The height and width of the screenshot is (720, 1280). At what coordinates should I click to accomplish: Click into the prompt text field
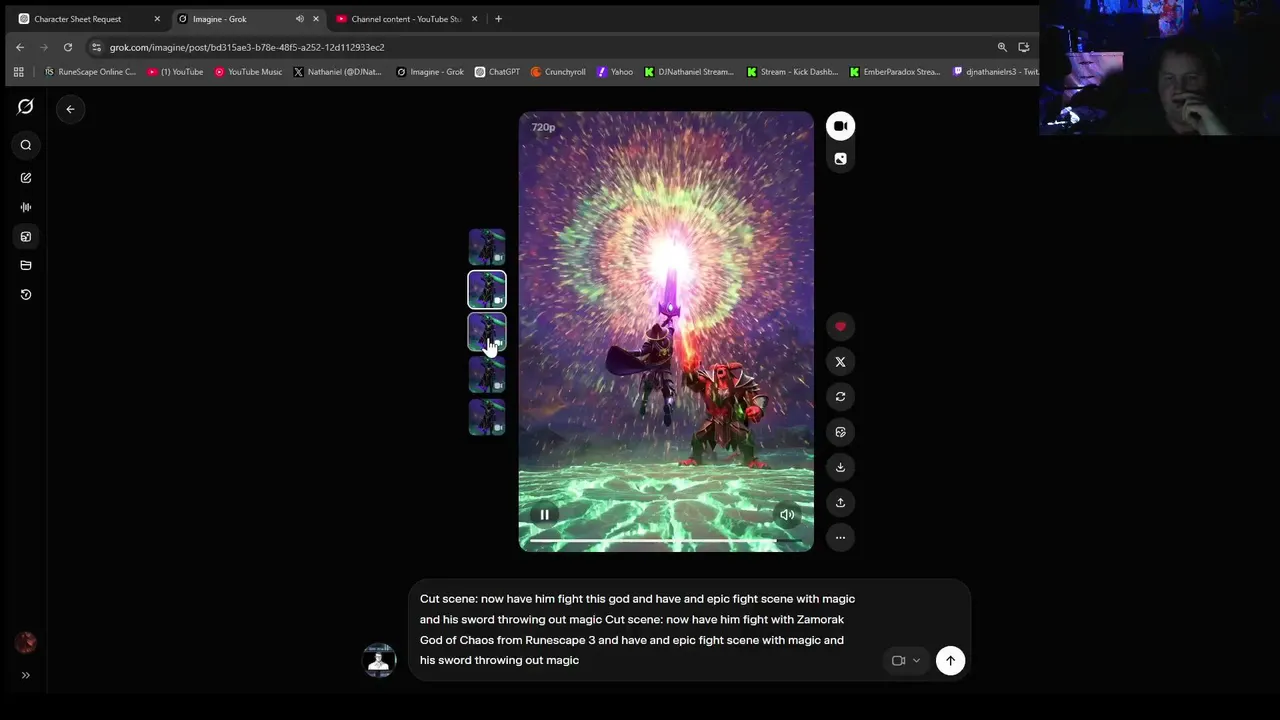coord(640,629)
